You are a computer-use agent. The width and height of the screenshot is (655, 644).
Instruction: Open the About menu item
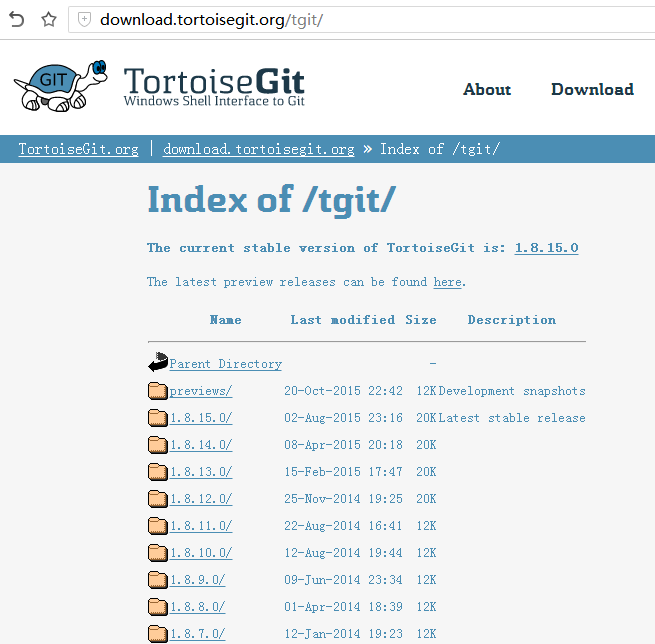tap(487, 89)
